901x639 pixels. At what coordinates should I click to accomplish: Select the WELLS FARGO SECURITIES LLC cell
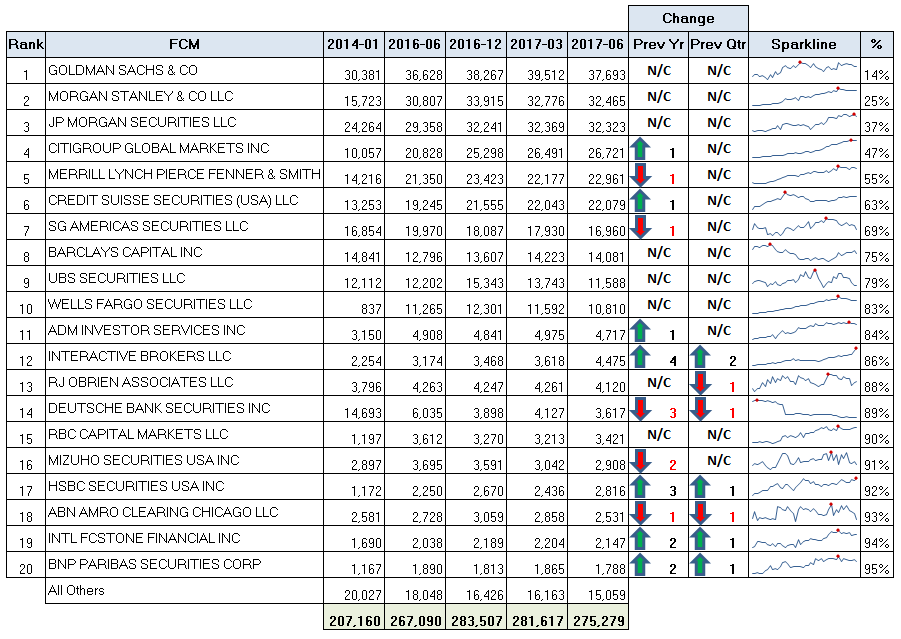(x=184, y=305)
